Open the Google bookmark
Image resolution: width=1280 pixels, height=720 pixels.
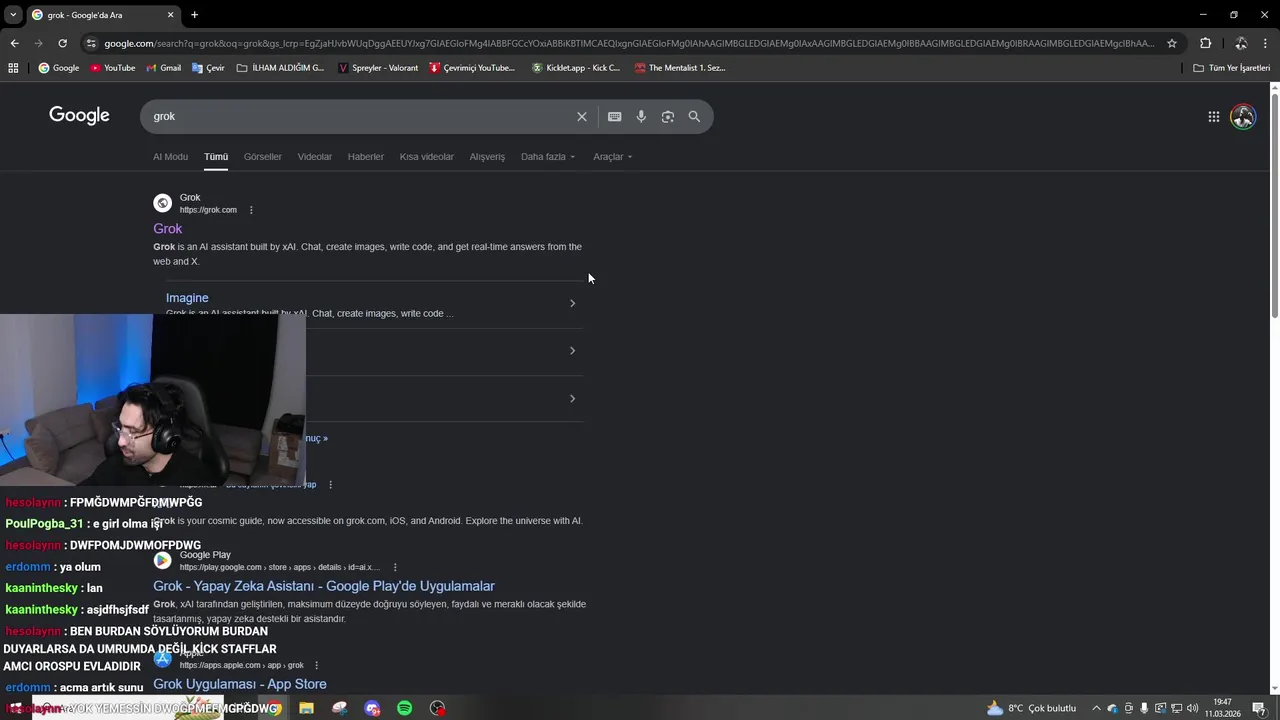tap(58, 68)
